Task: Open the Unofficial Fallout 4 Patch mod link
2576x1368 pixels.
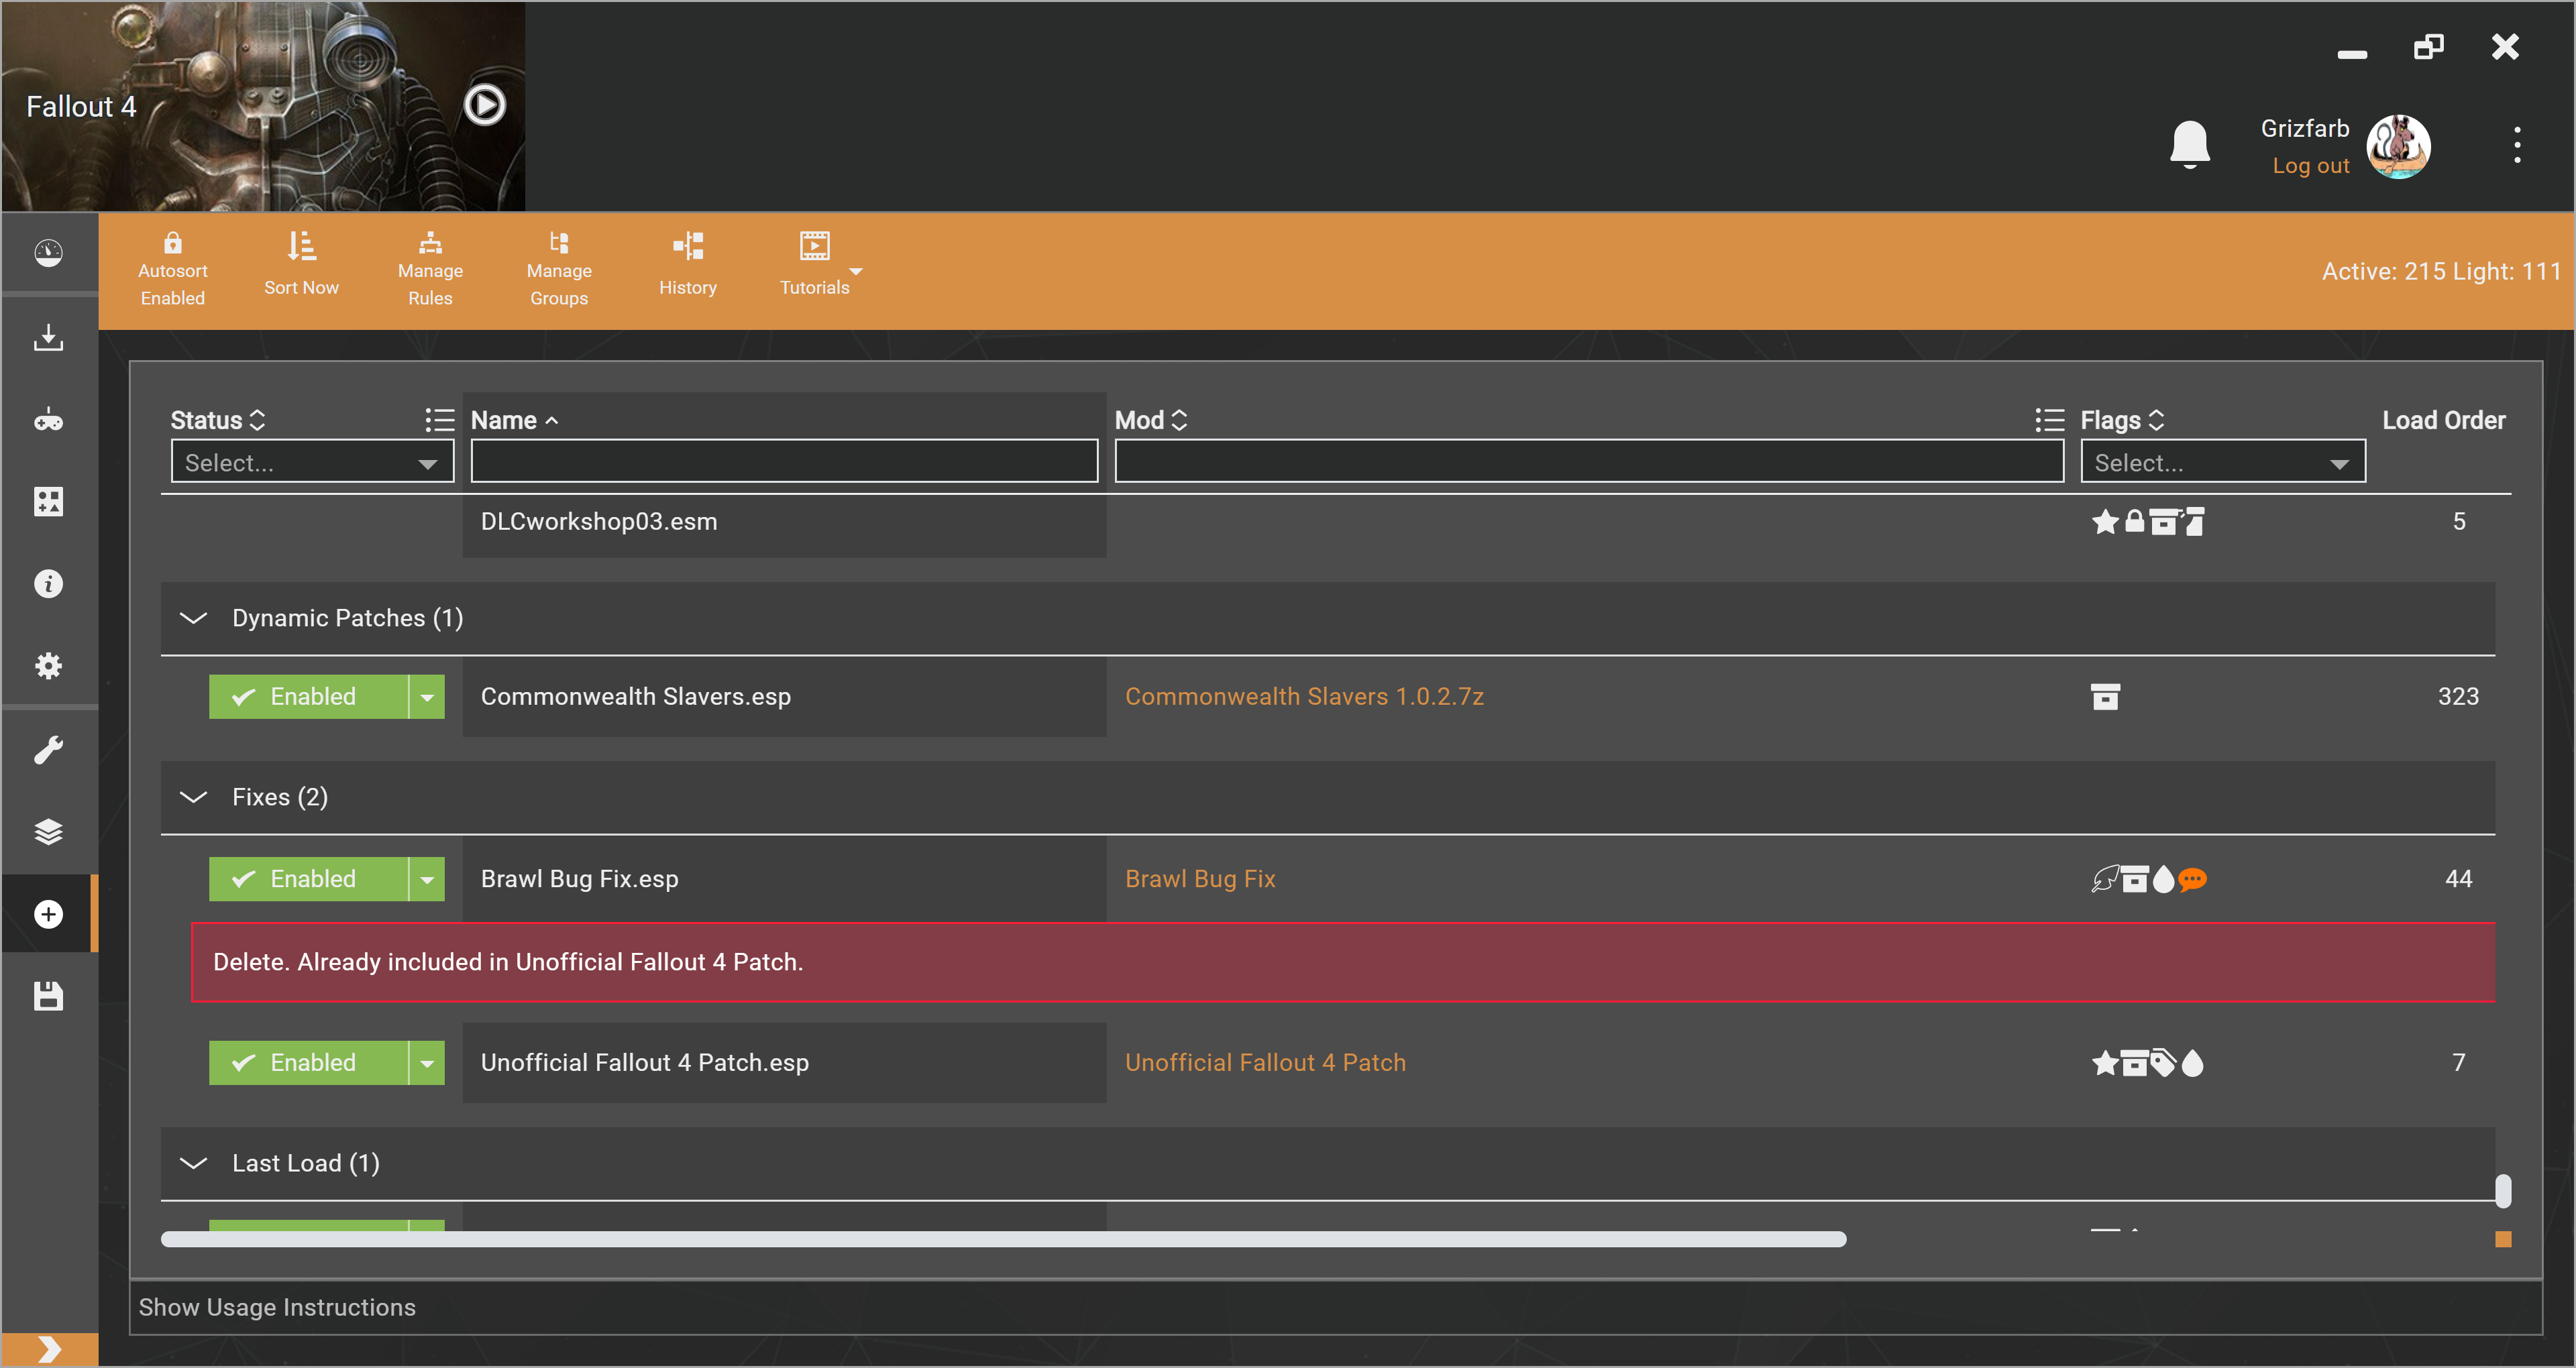Action: tap(1265, 1062)
